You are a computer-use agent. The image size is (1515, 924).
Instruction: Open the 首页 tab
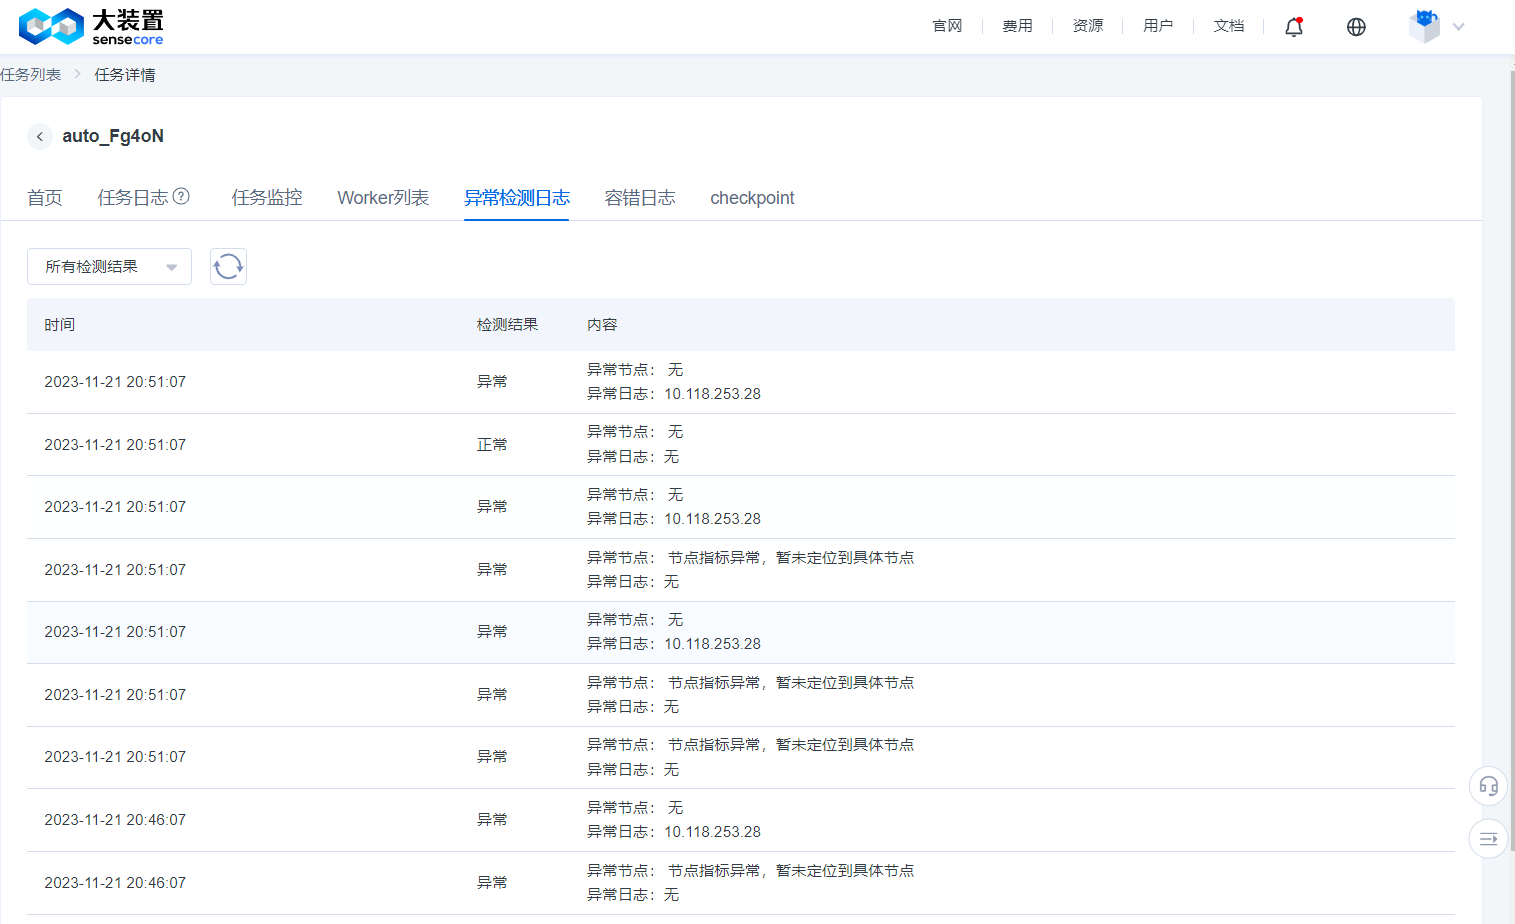pyautogui.click(x=45, y=198)
